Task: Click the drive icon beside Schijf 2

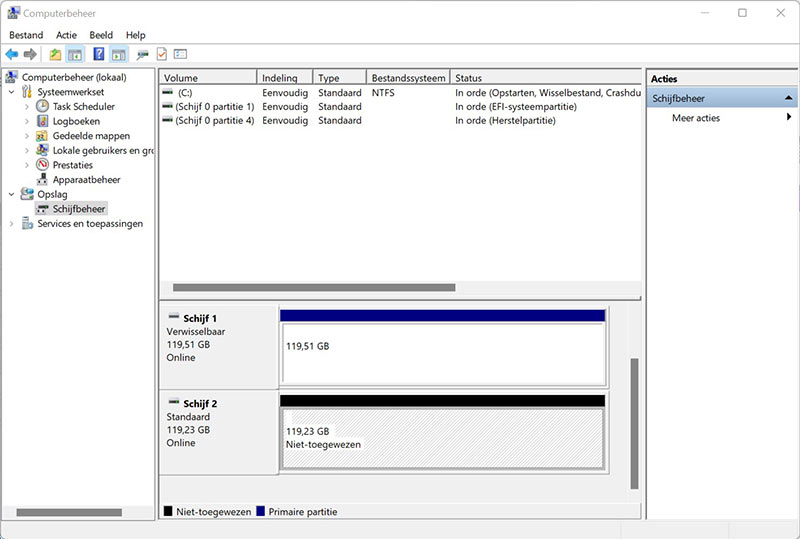Action: (174, 402)
